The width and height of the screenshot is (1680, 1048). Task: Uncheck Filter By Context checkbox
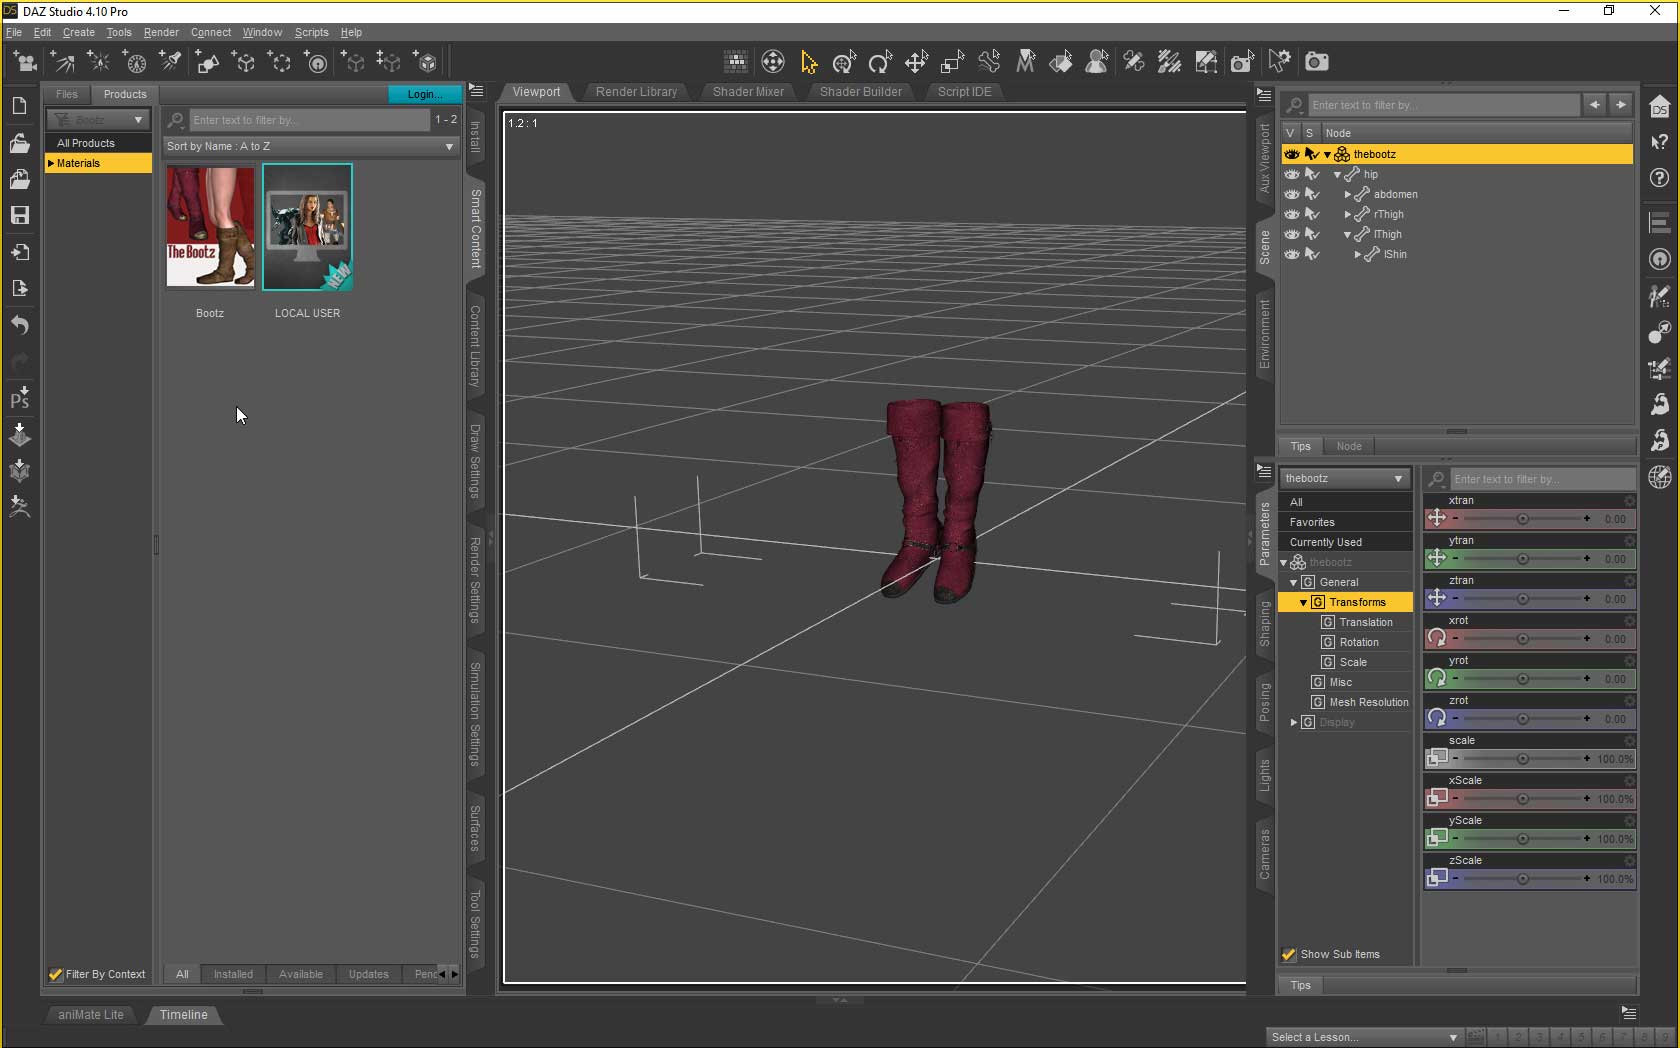pyautogui.click(x=56, y=974)
